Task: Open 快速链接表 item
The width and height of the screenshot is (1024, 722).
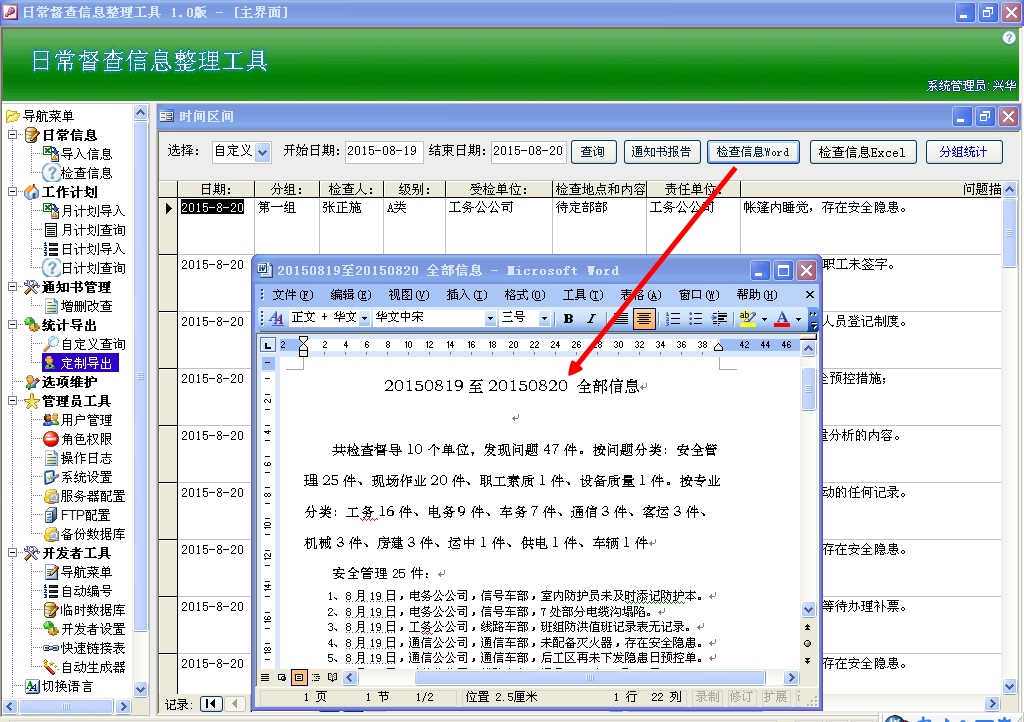Action: pyautogui.click(x=84, y=648)
